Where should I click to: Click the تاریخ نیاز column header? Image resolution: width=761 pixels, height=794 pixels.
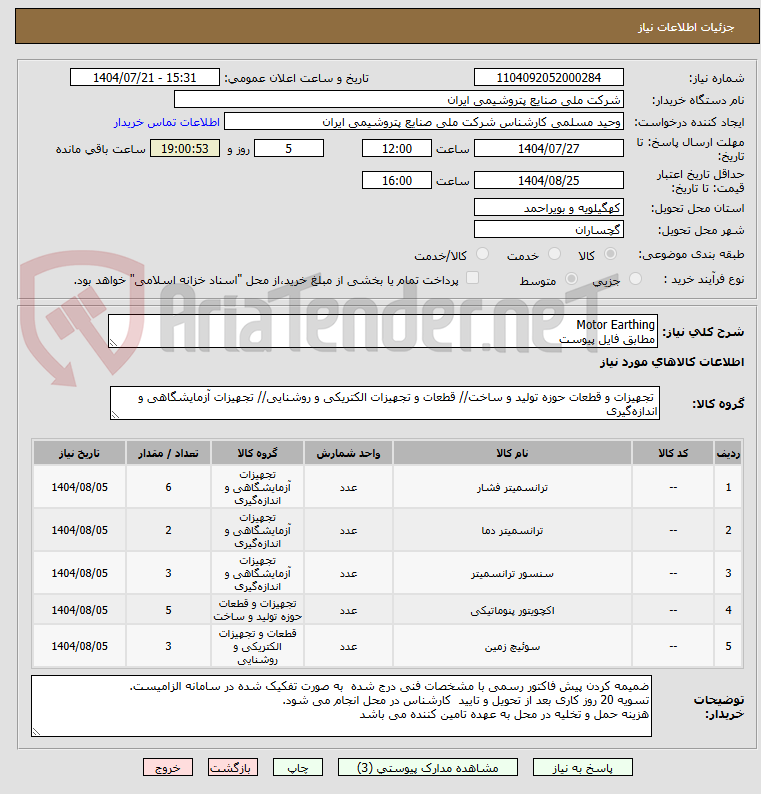[x=79, y=453]
